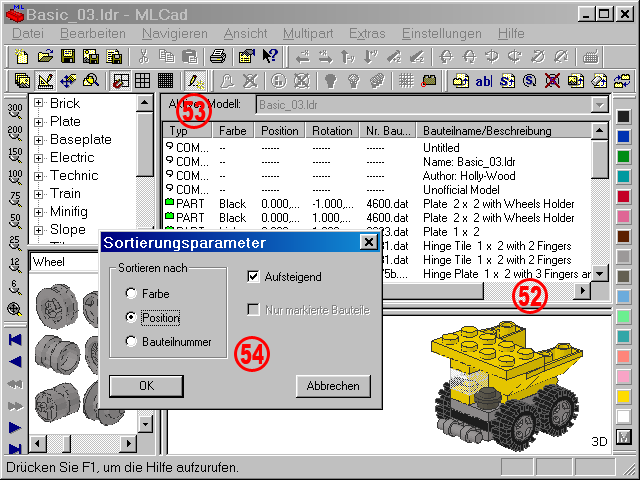The width and height of the screenshot is (640, 480).
Task: Select the 50 percent zoom icon
Action: (15, 222)
